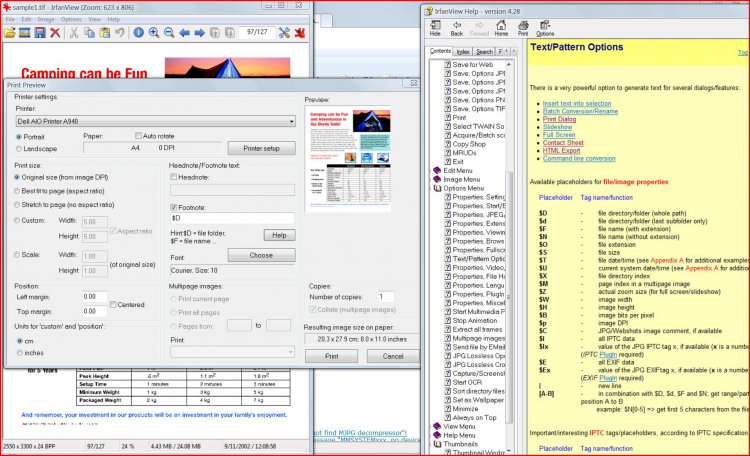This screenshot has width=750, height=456.
Task: Select the Portrait orientation radio button
Action: 19,137
